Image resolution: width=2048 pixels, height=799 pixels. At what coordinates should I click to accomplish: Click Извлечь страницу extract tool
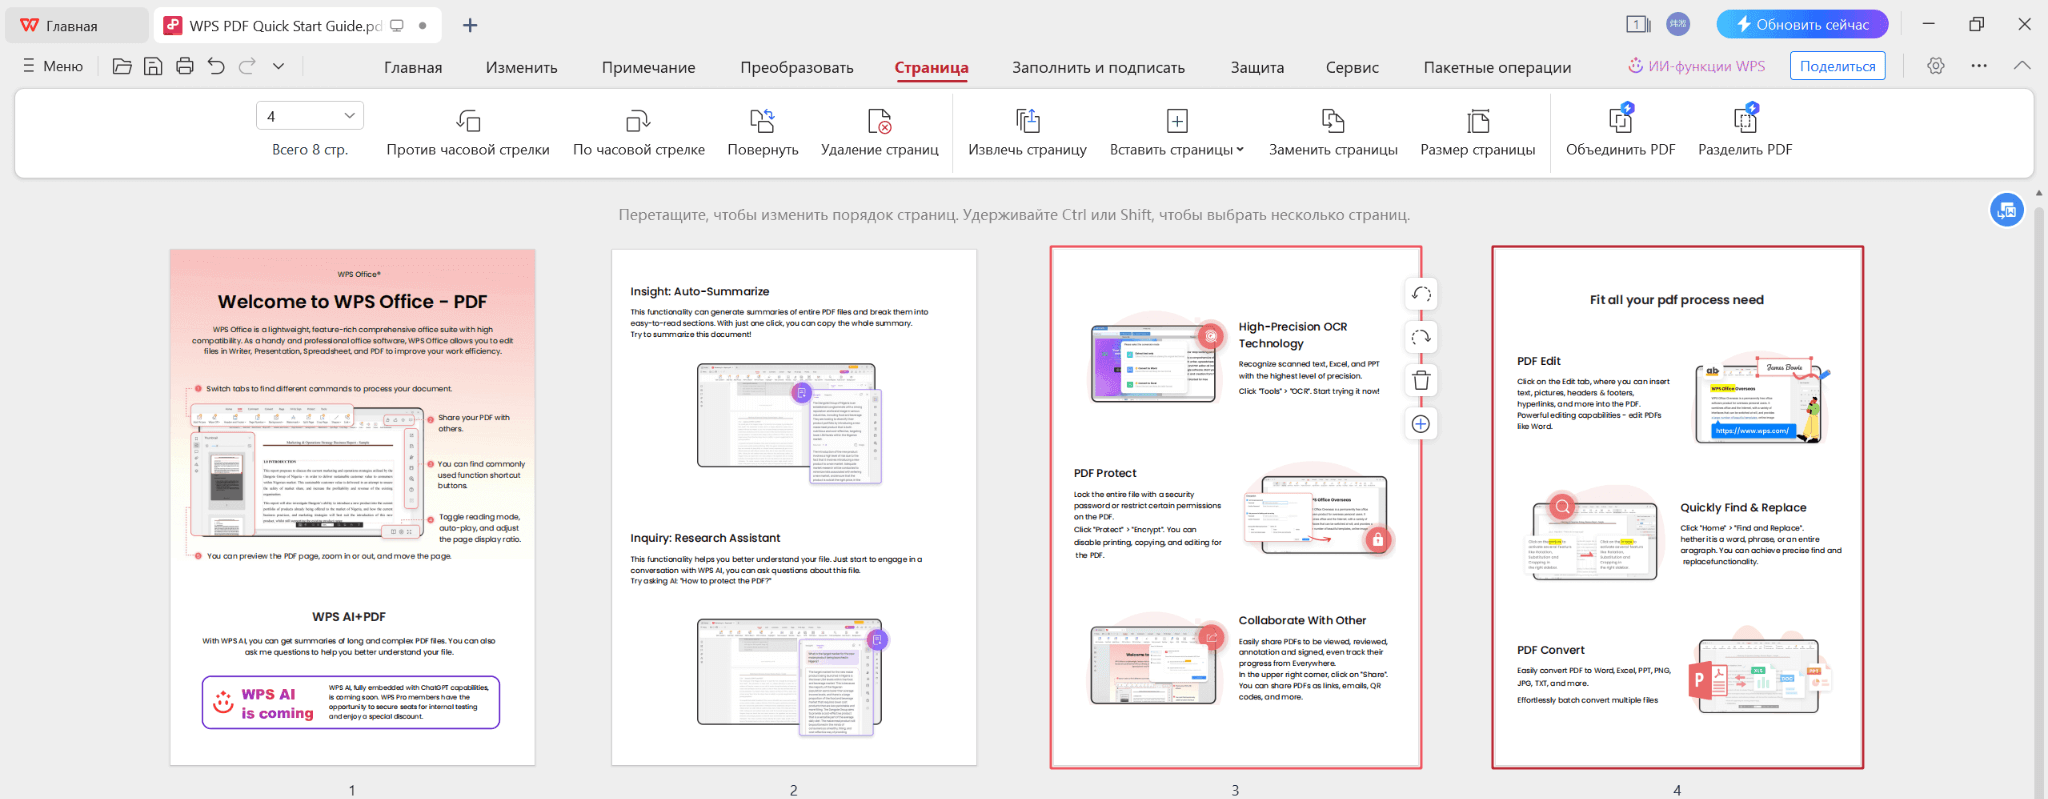(x=1027, y=132)
